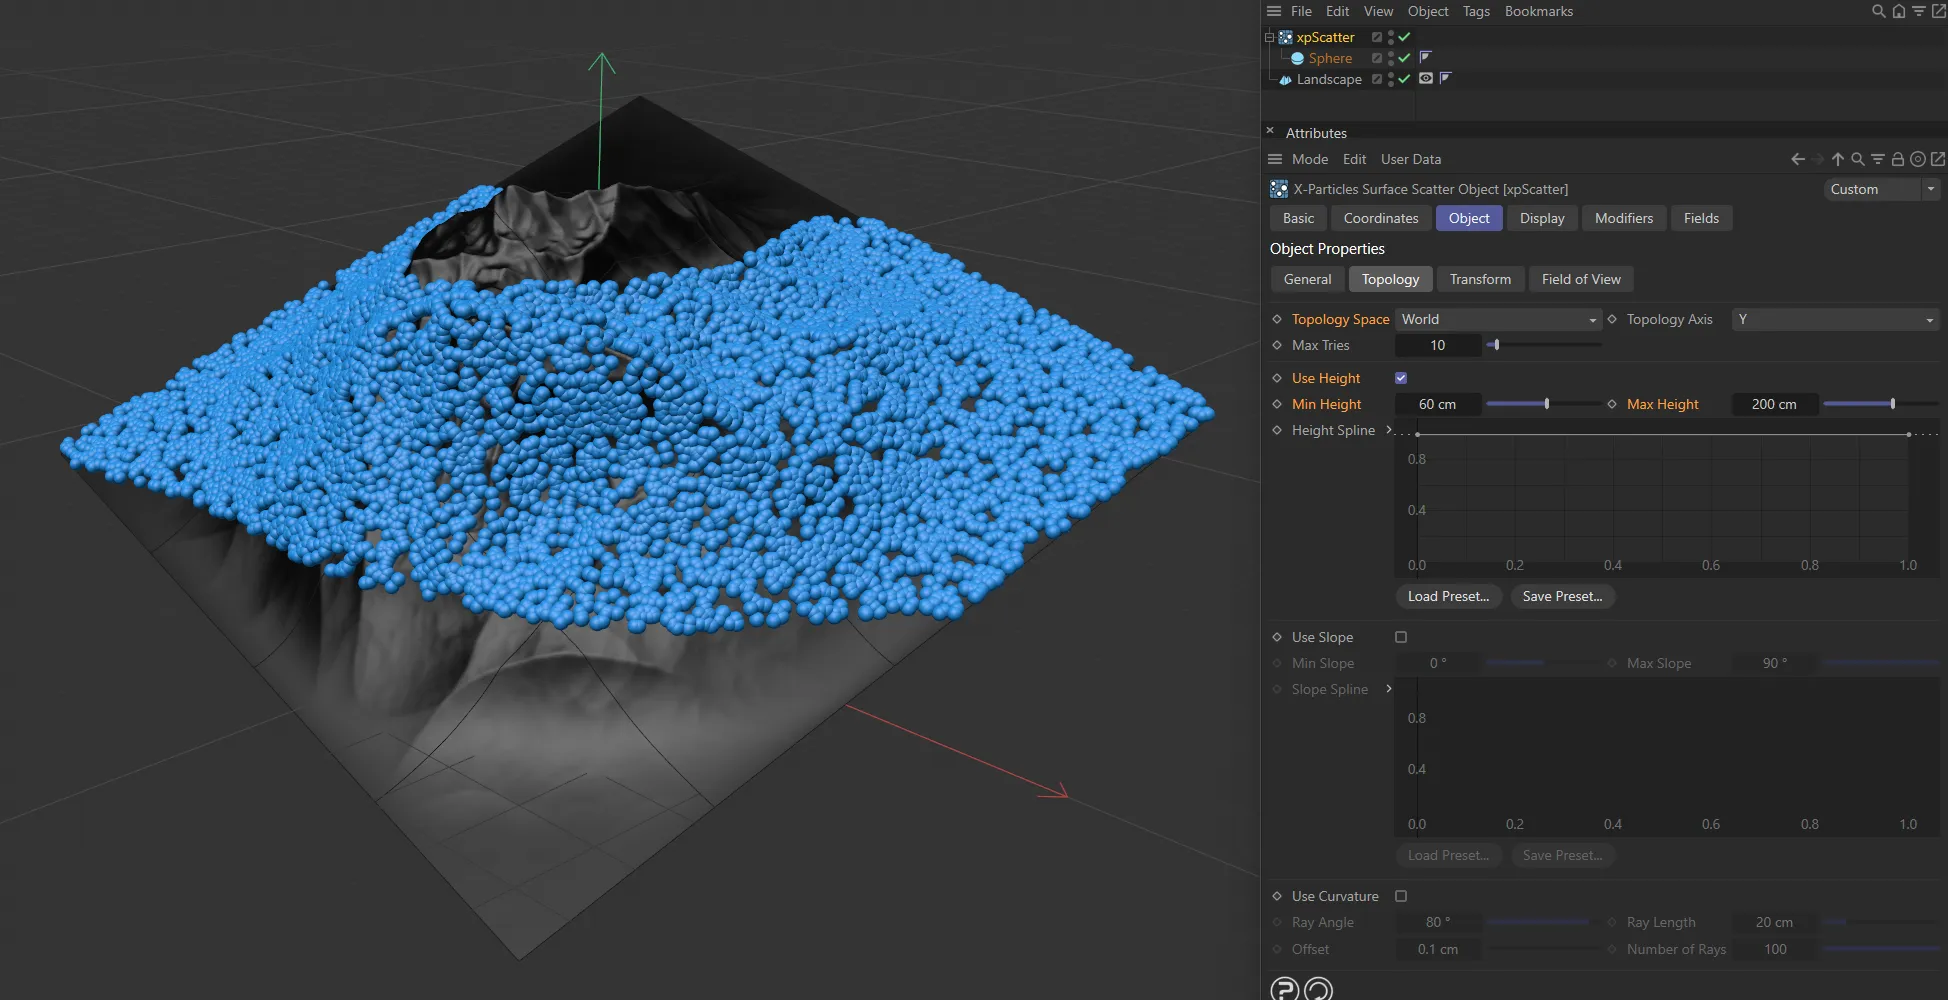Click the Load Preset button under Height Spline
1948x1000 pixels.
(x=1448, y=596)
